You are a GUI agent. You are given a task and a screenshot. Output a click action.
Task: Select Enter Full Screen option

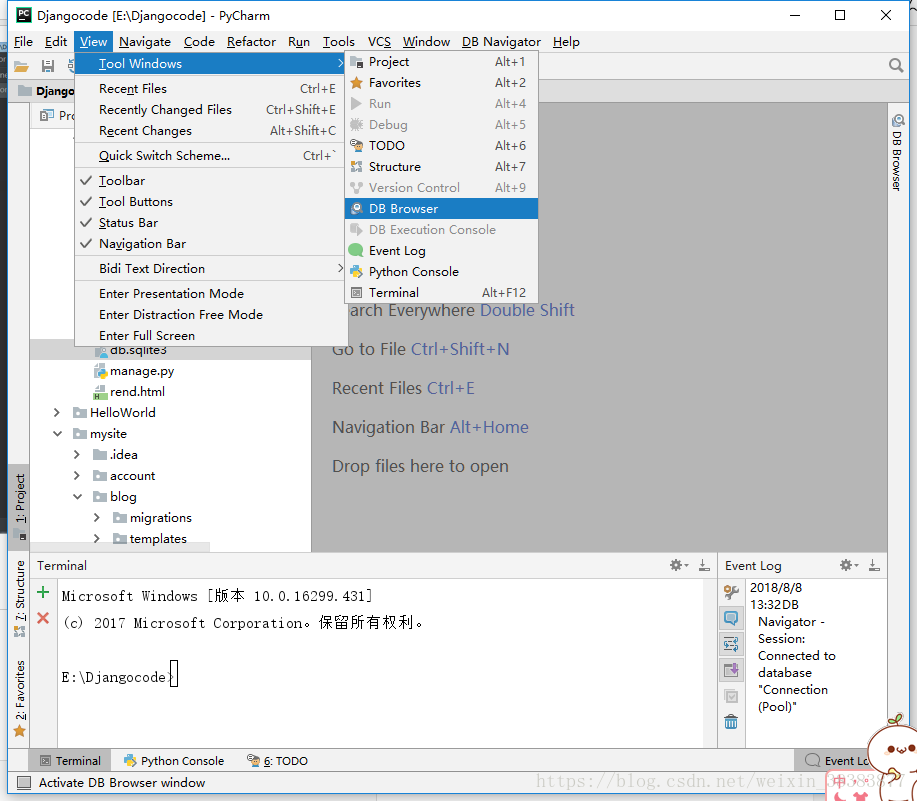(x=211, y=336)
